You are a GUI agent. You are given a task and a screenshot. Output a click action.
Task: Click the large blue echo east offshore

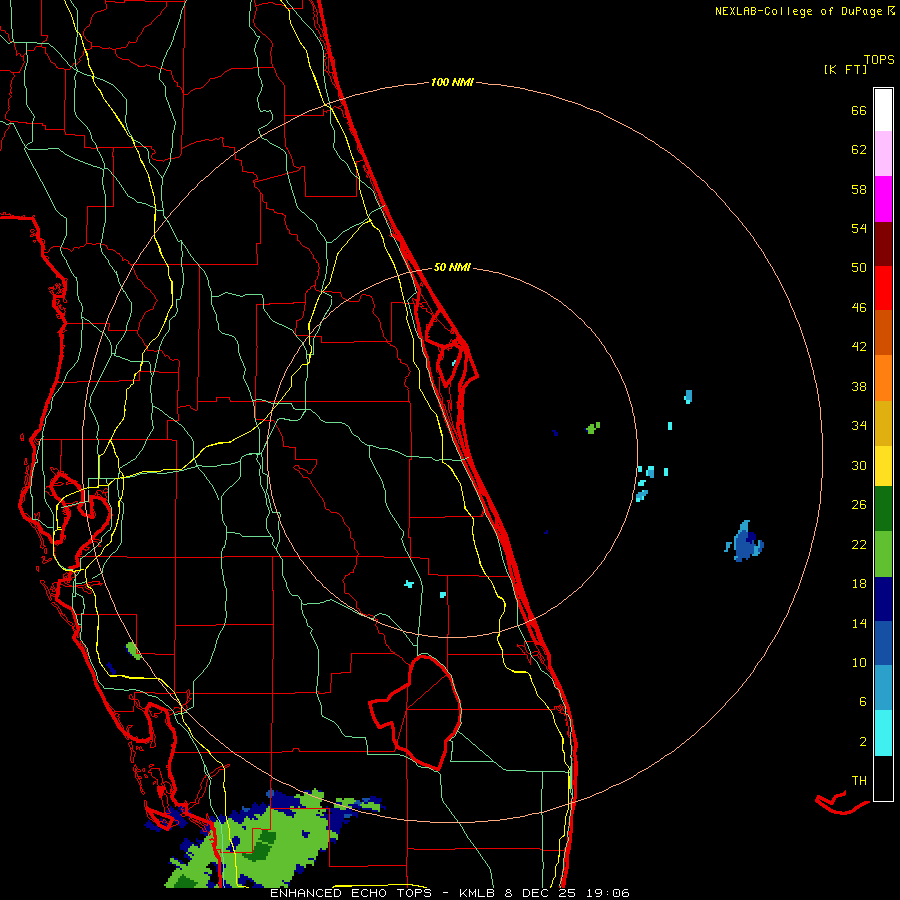745,543
